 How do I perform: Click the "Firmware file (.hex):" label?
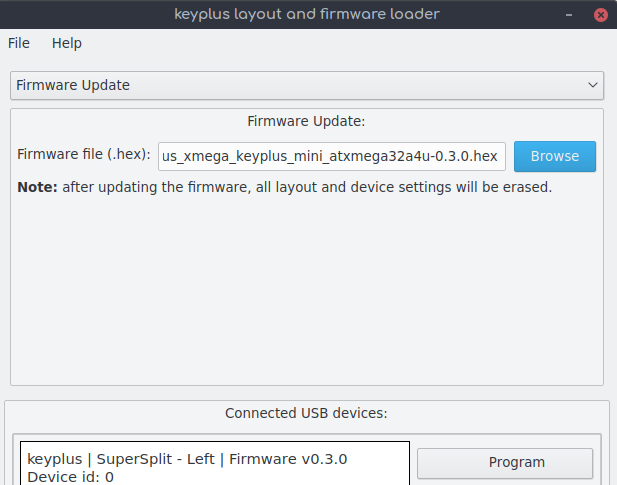84,154
